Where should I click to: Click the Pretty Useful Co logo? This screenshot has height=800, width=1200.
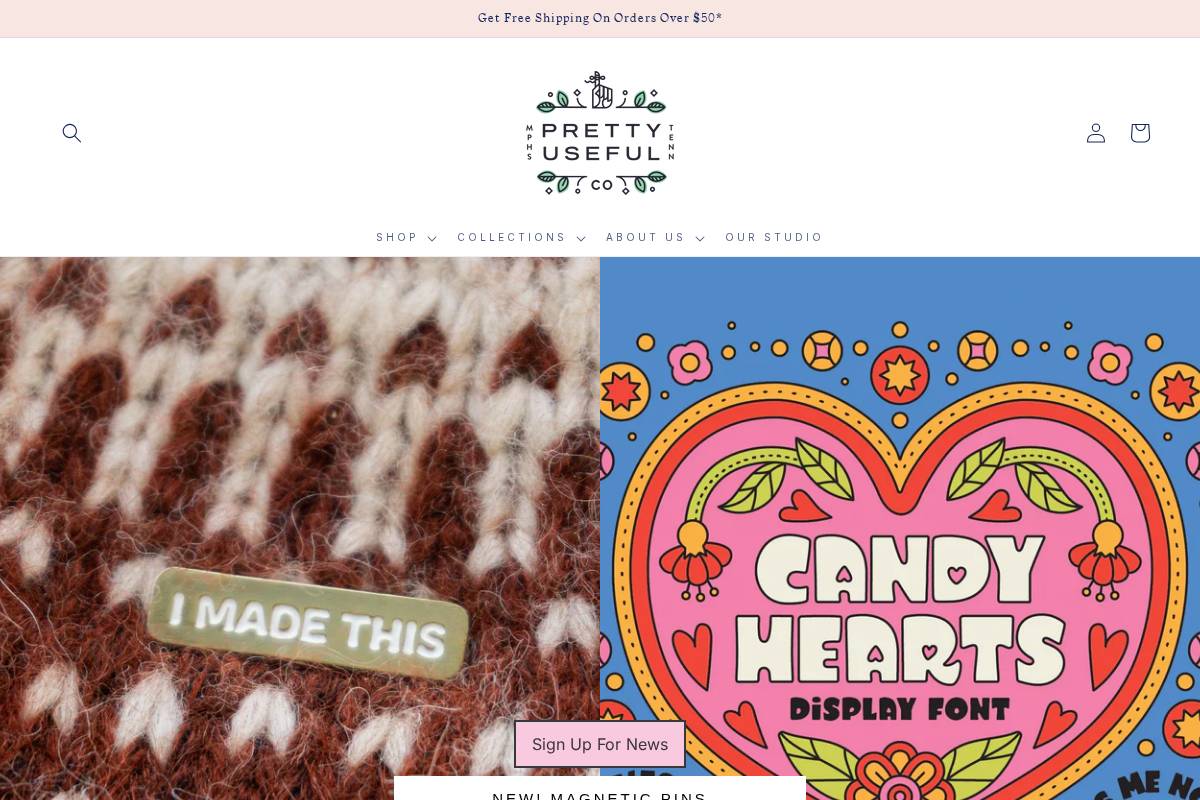pos(600,133)
